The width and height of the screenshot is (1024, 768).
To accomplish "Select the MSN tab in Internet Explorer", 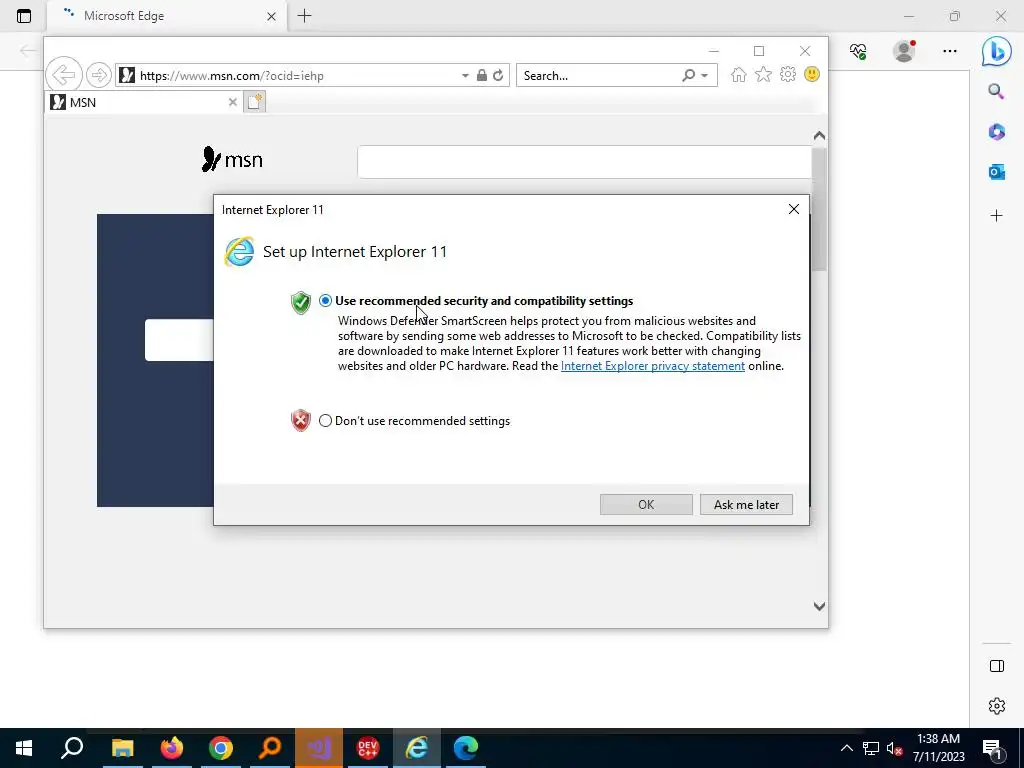I will [x=144, y=103].
